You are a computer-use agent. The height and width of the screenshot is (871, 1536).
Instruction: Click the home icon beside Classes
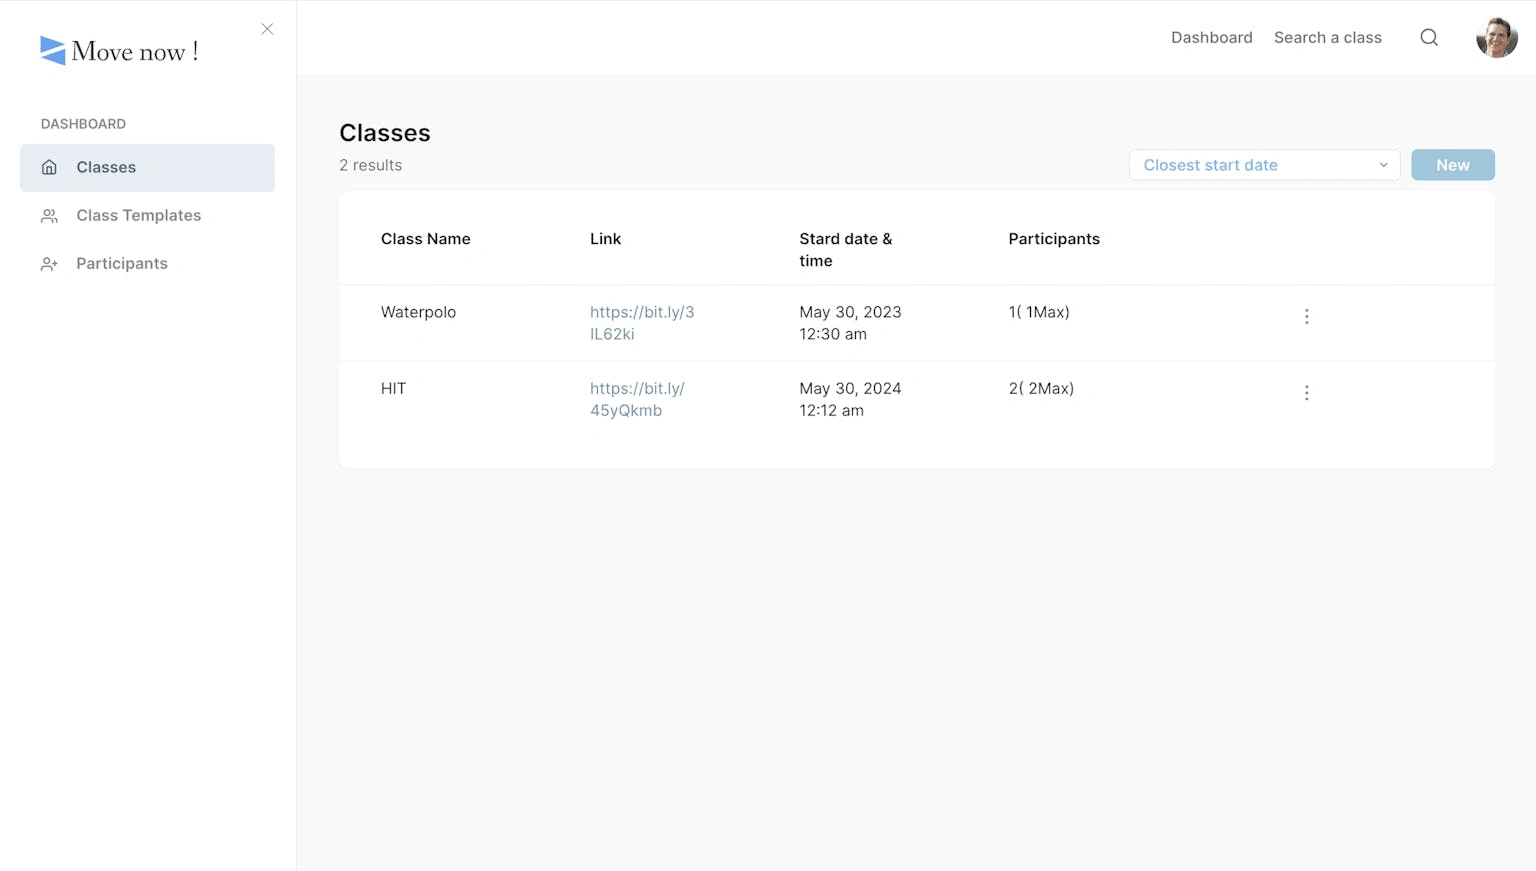coord(49,167)
